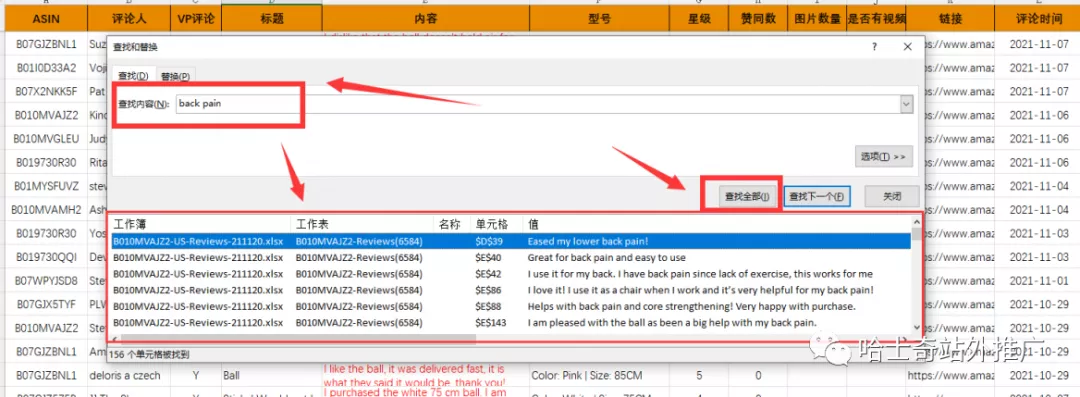Select the result "Great for back pain and easy to use"
Image resolution: width=1080 pixels, height=397 pixels.
[606, 258]
